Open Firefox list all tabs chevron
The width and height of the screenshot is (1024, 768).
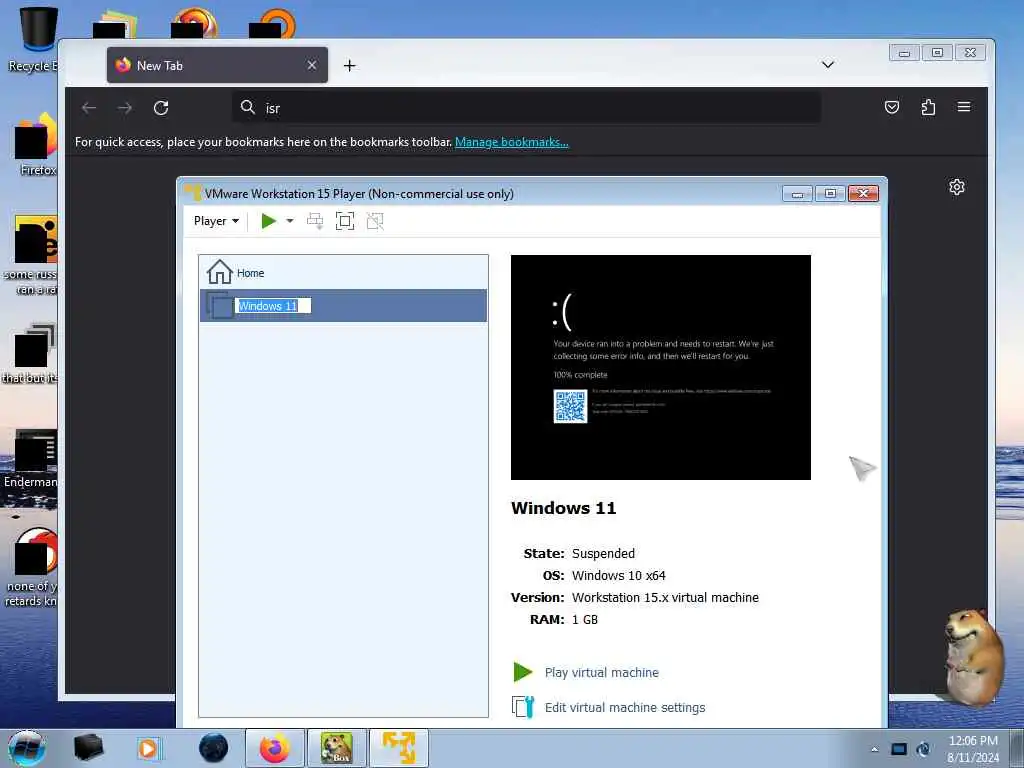(x=827, y=65)
